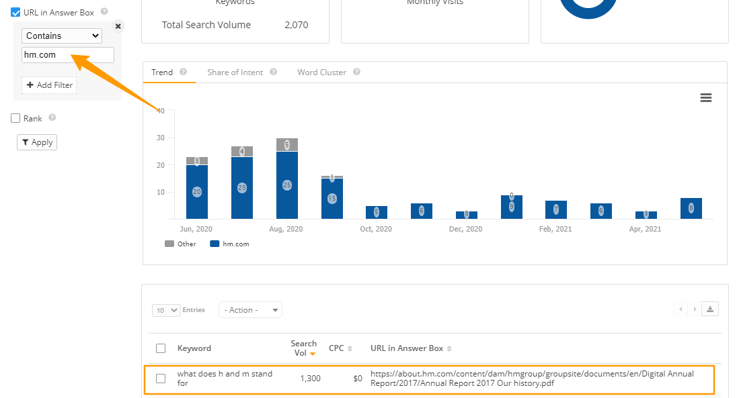
Task: Open help icon next to Rank
Action: 52,117
